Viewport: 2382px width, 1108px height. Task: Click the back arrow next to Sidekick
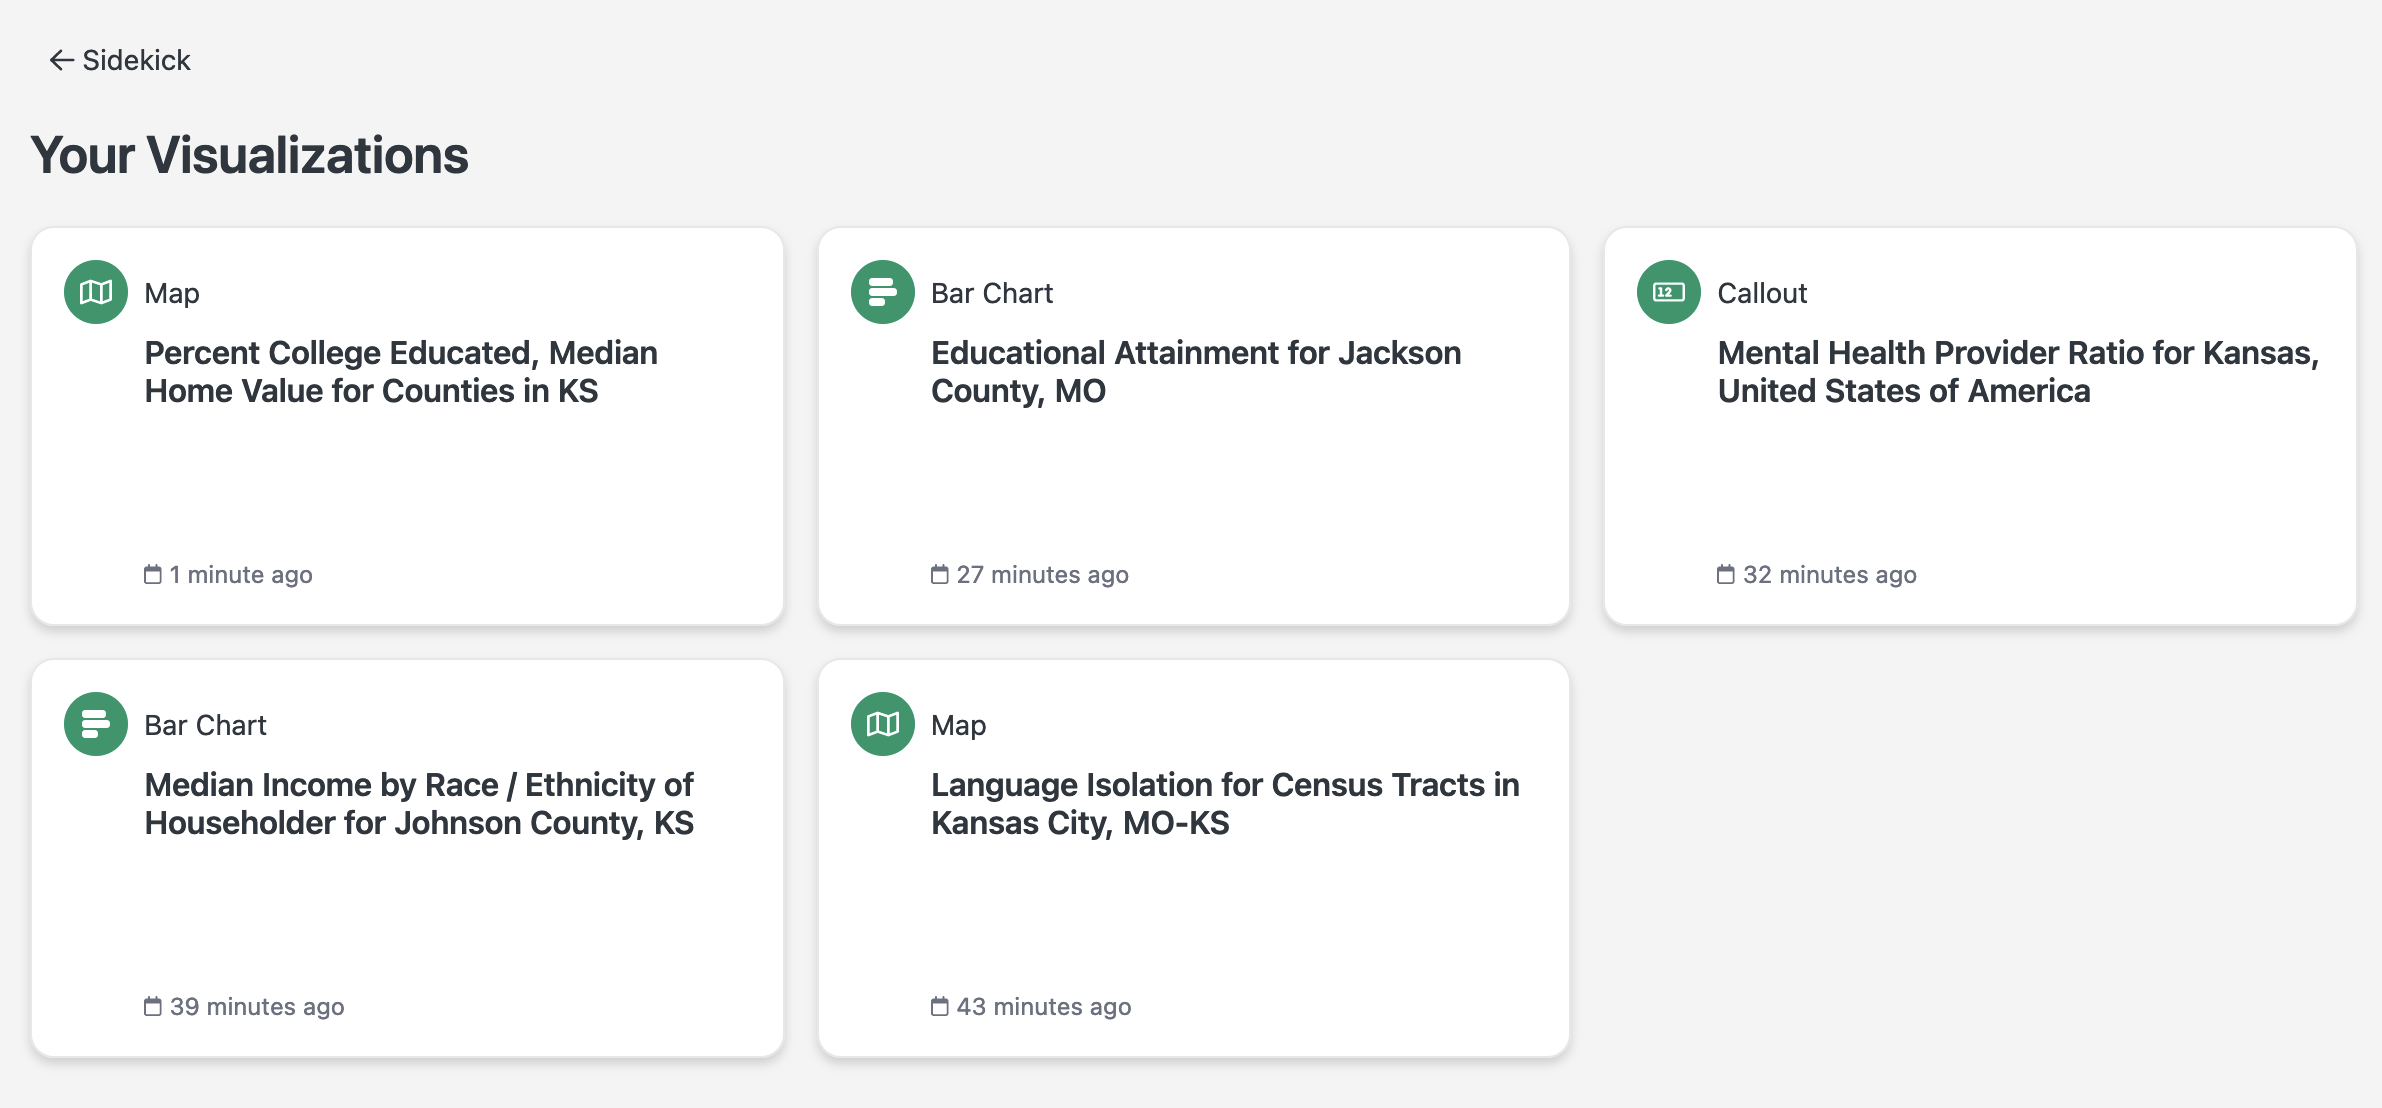point(61,61)
